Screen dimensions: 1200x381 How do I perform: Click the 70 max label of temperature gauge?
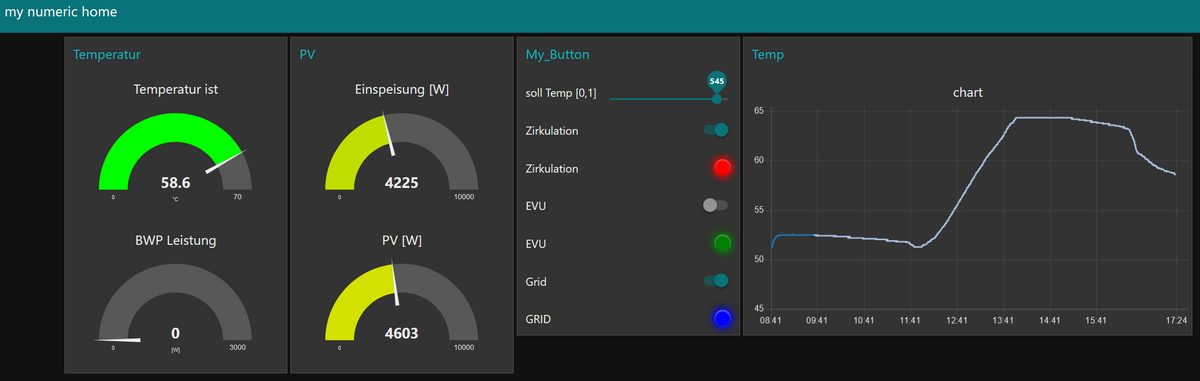(x=237, y=198)
